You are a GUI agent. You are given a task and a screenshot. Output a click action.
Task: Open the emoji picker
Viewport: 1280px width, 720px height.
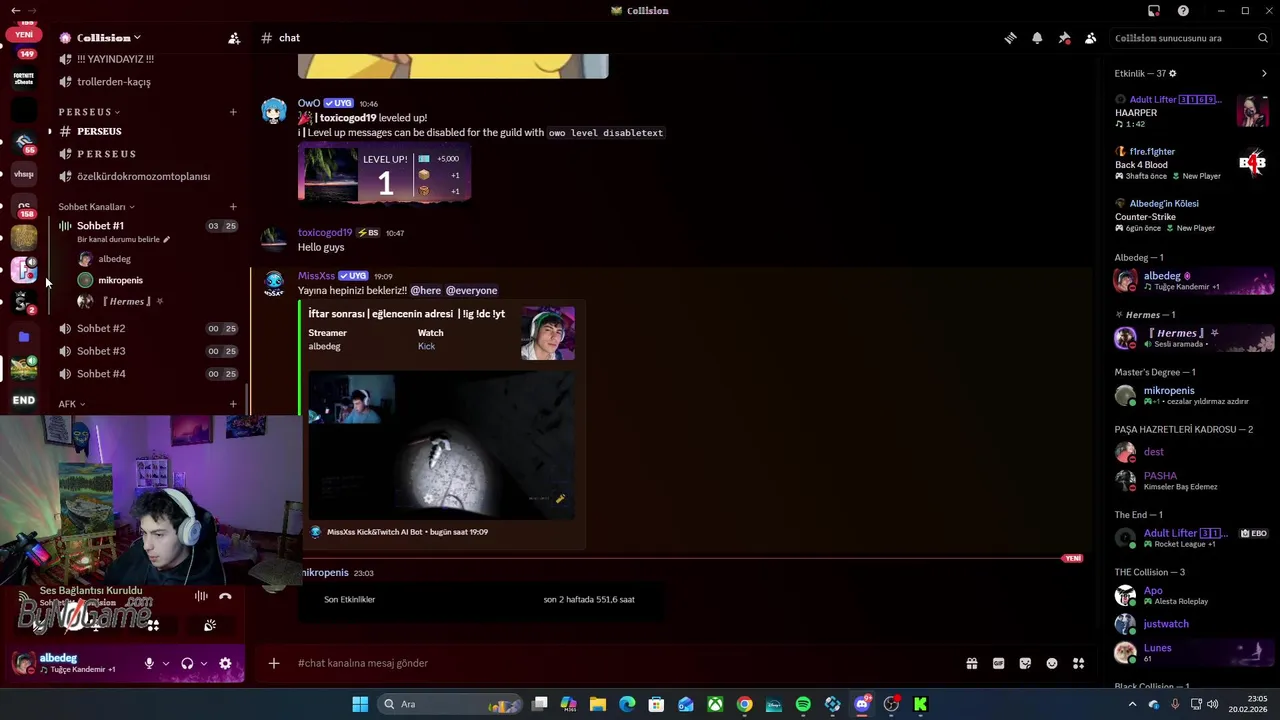click(1052, 663)
